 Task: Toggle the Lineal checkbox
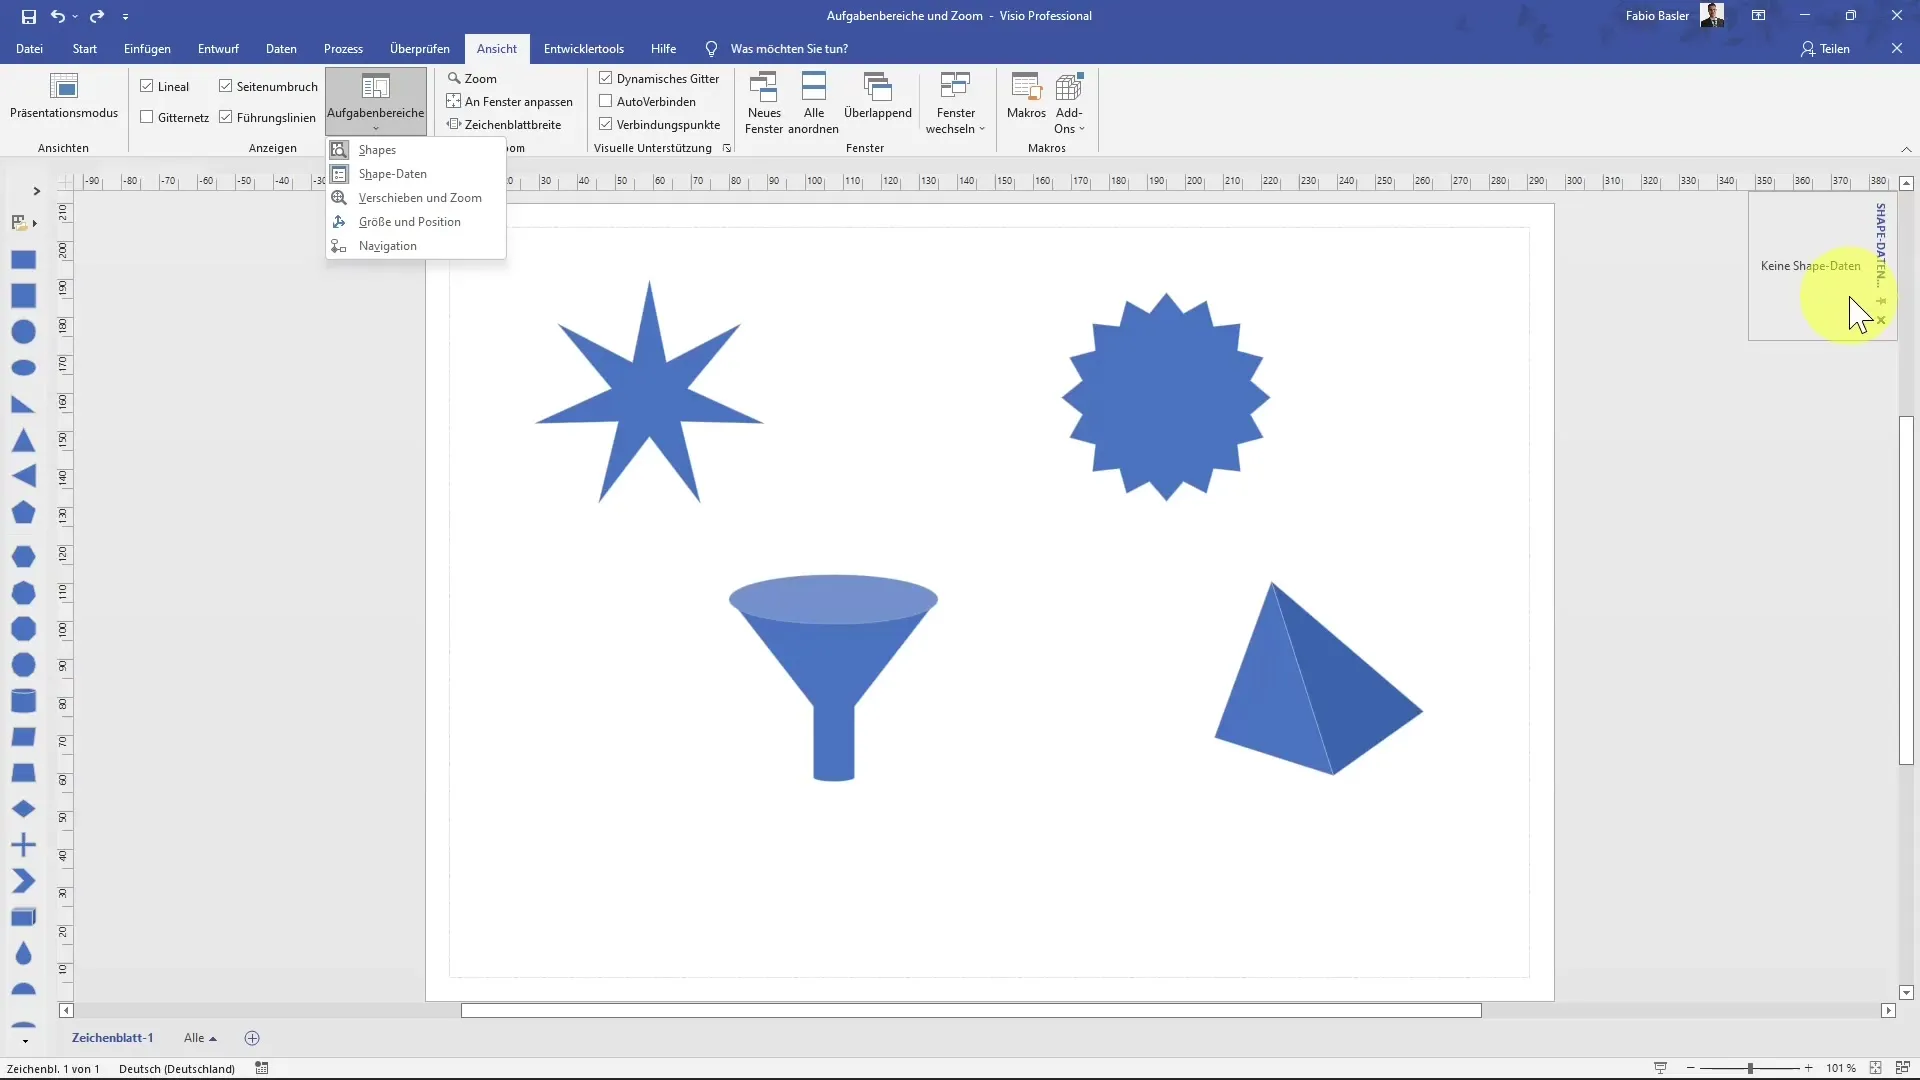[x=147, y=86]
